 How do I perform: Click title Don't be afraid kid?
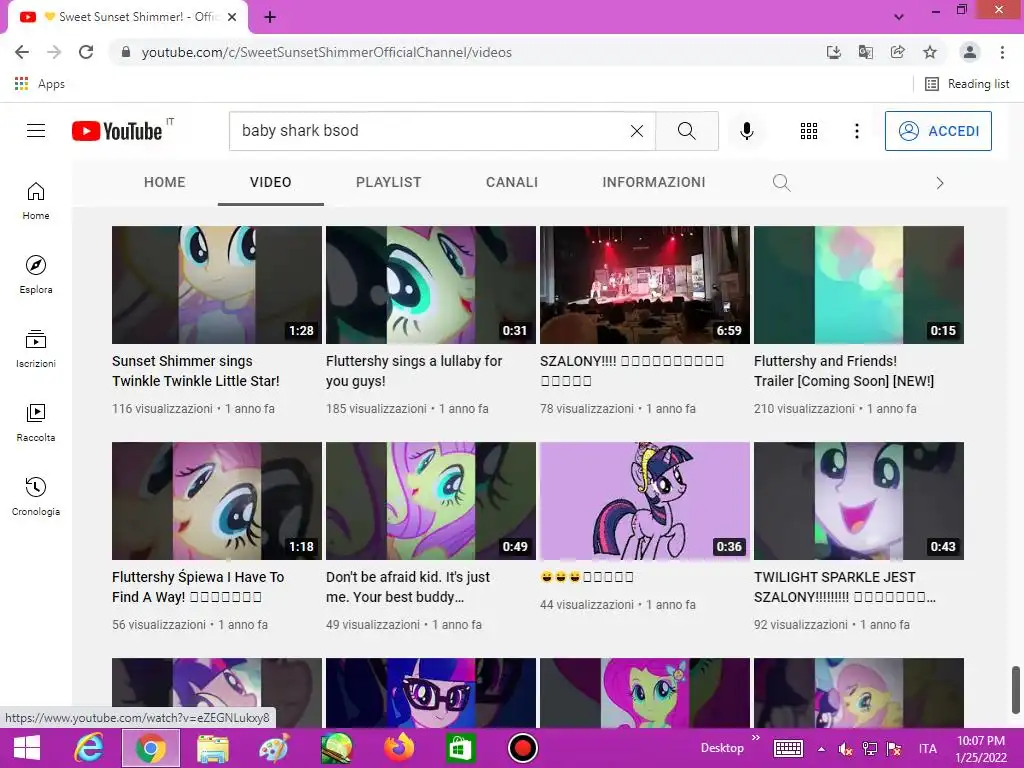pyautogui.click(x=408, y=587)
